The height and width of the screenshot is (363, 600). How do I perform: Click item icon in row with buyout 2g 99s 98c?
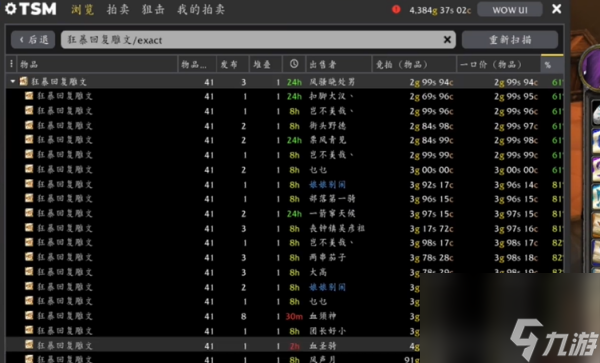[x=29, y=140]
